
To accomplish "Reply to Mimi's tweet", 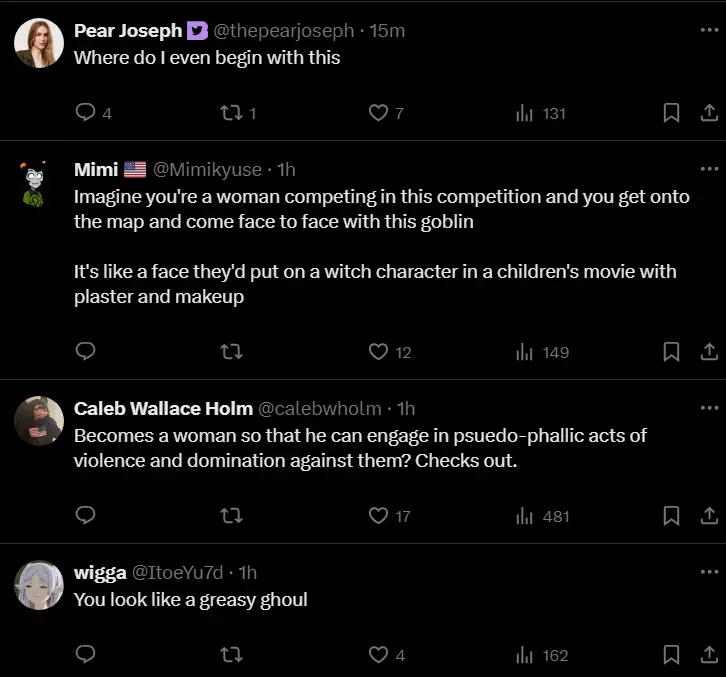I will pyautogui.click(x=86, y=351).
